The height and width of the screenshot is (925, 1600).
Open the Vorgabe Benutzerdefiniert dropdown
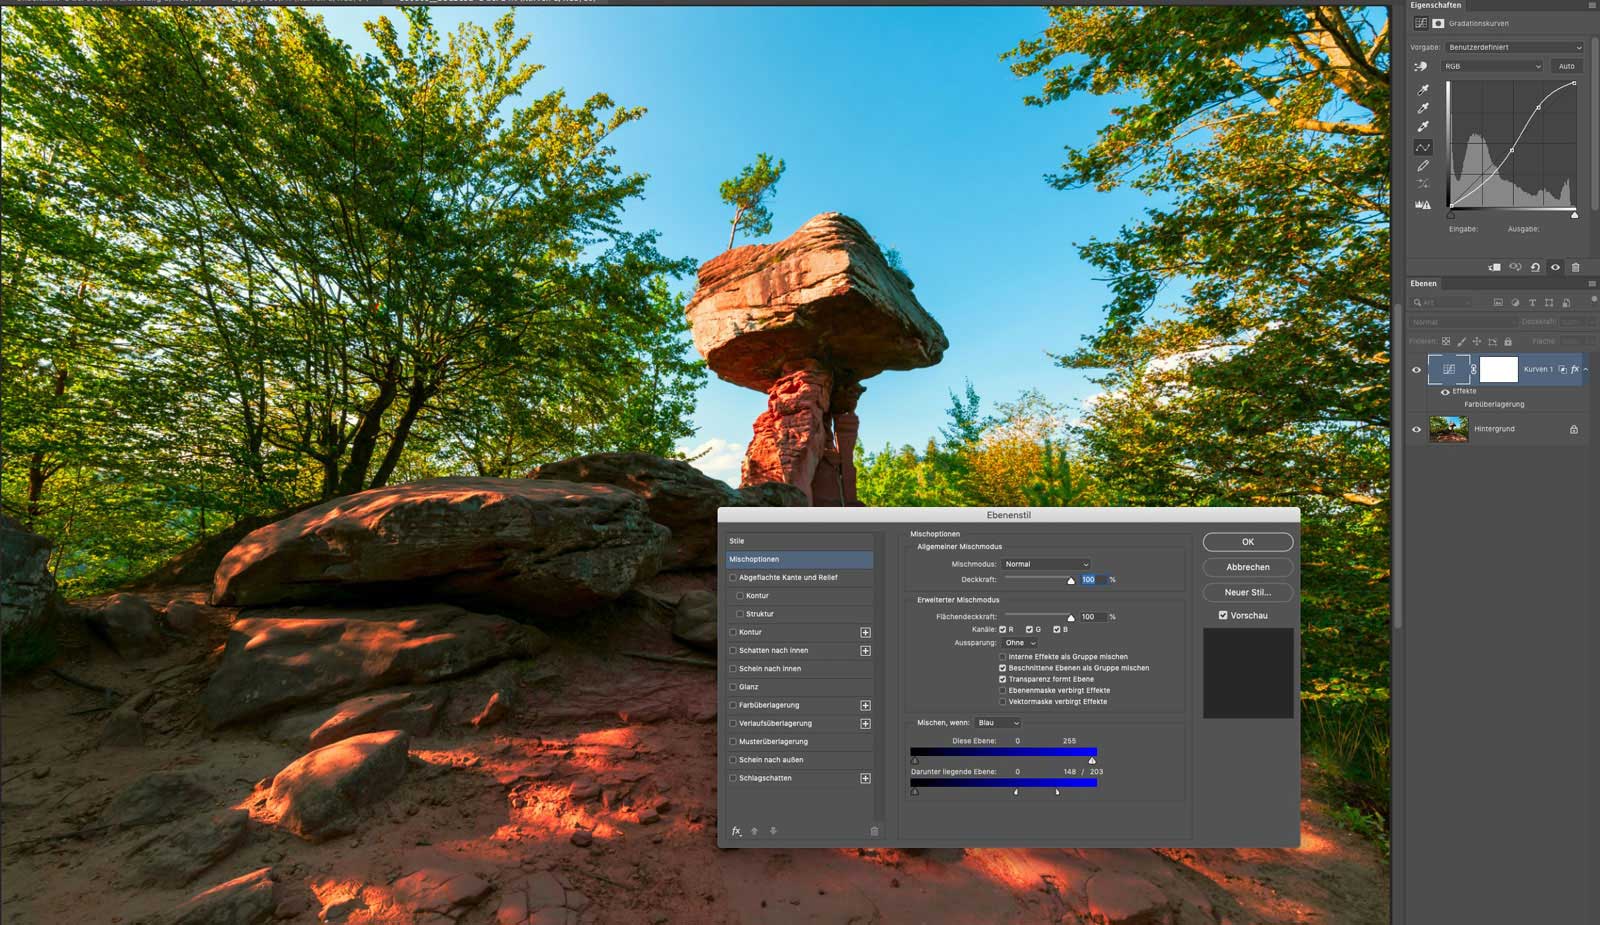(x=1514, y=47)
